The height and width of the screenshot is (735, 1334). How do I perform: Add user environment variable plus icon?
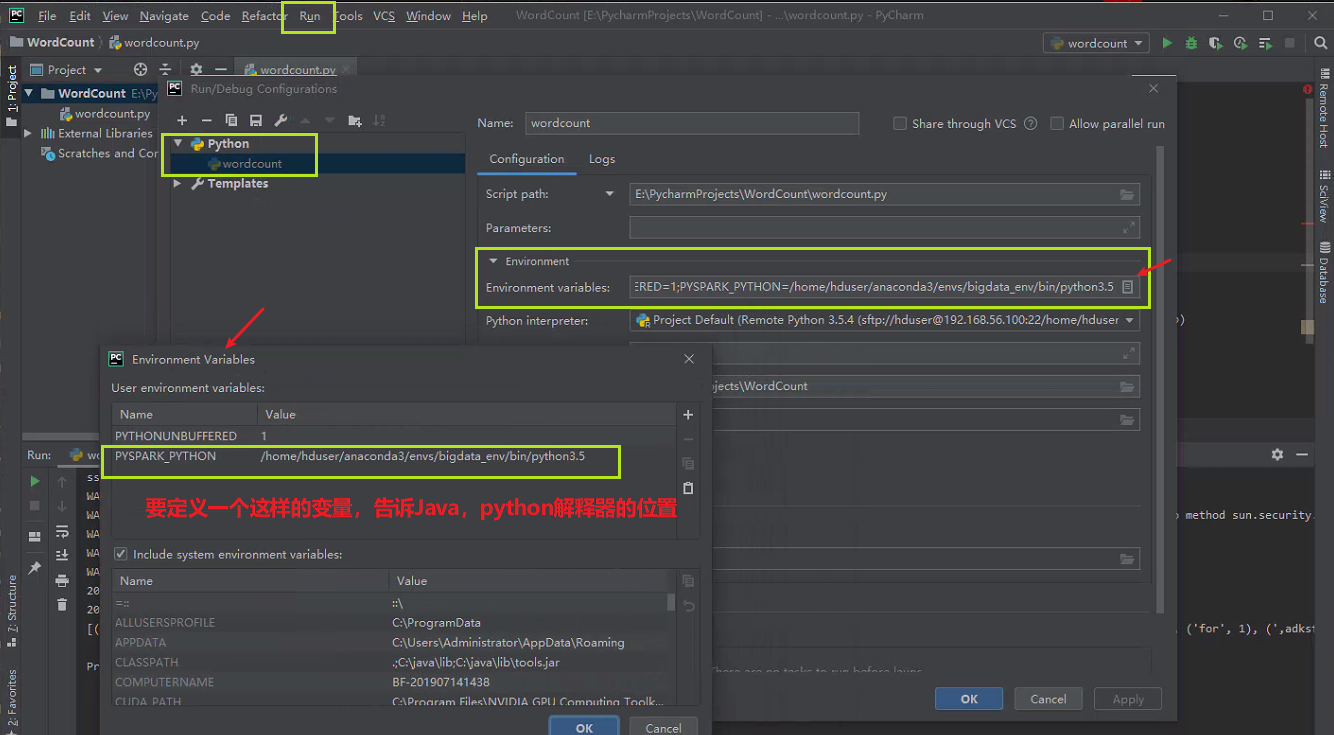688,415
